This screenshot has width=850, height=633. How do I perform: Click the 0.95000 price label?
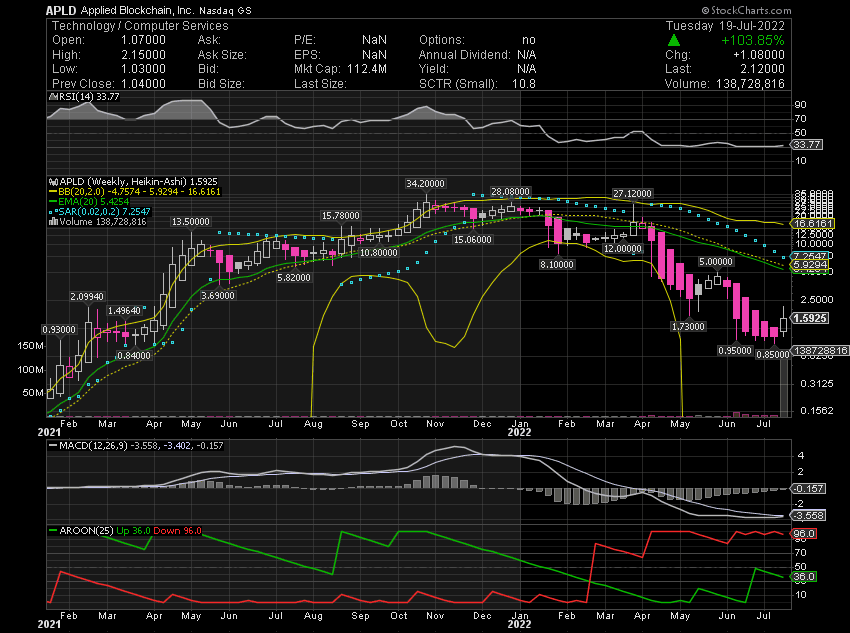(x=735, y=351)
